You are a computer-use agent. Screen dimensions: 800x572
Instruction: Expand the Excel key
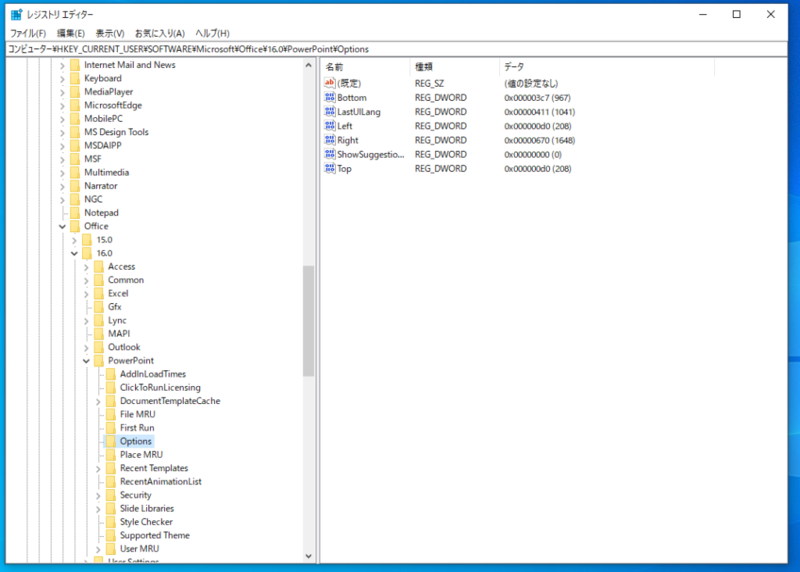[86, 294]
